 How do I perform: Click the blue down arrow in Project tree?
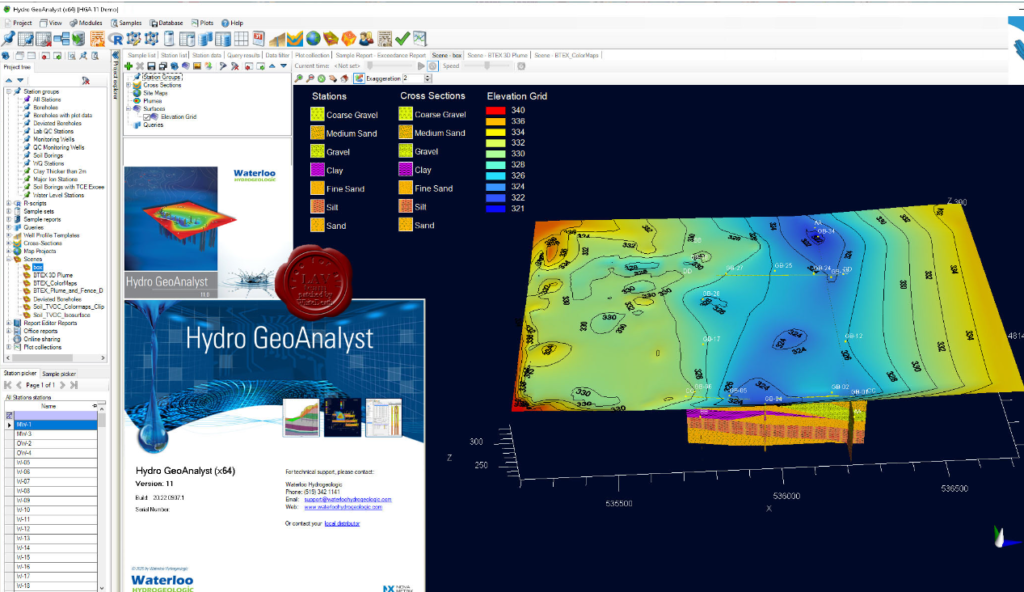(20, 80)
